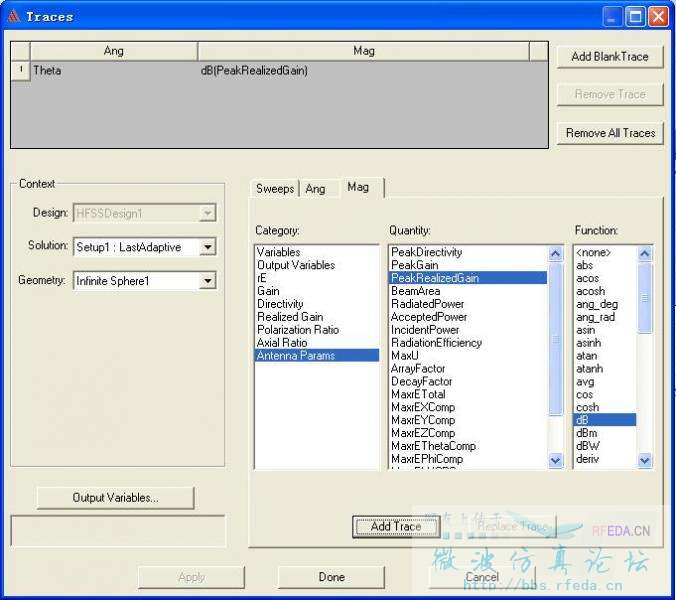Expand the Geometry dropdown
The image size is (676, 600).
pos(207,281)
